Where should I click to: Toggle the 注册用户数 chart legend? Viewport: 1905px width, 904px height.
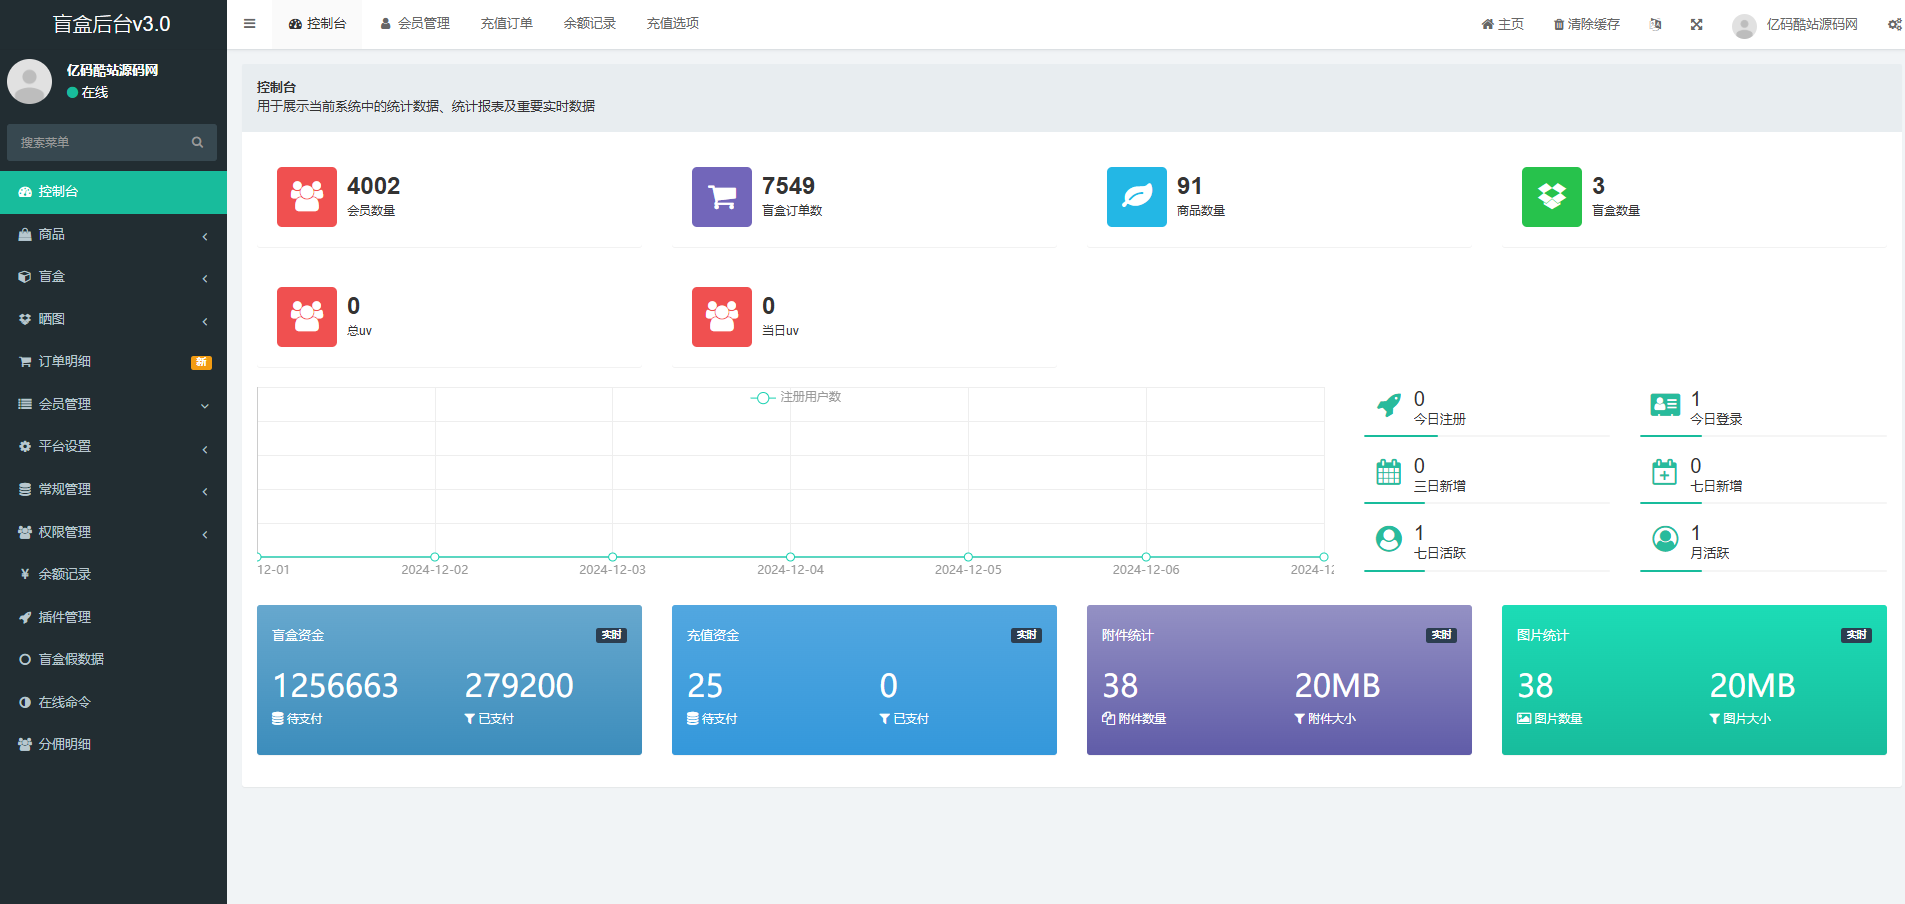click(796, 397)
